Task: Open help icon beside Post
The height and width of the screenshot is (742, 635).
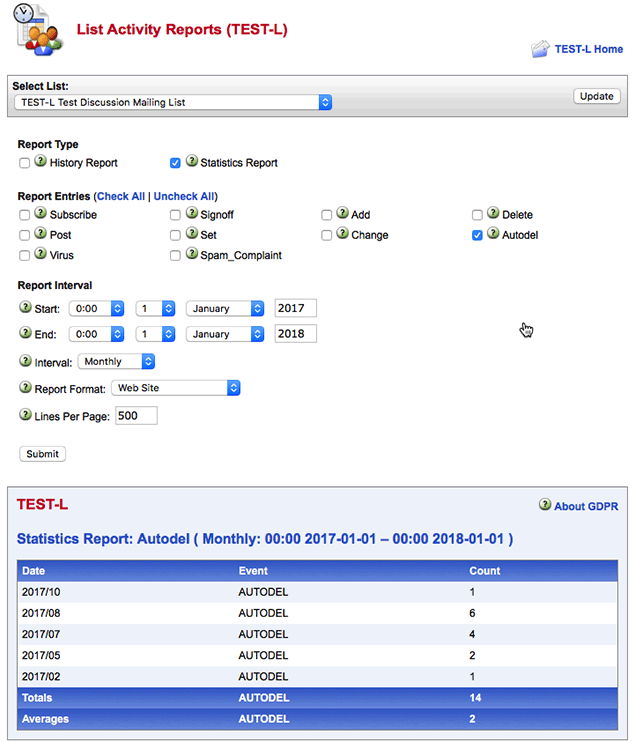Action: point(41,233)
